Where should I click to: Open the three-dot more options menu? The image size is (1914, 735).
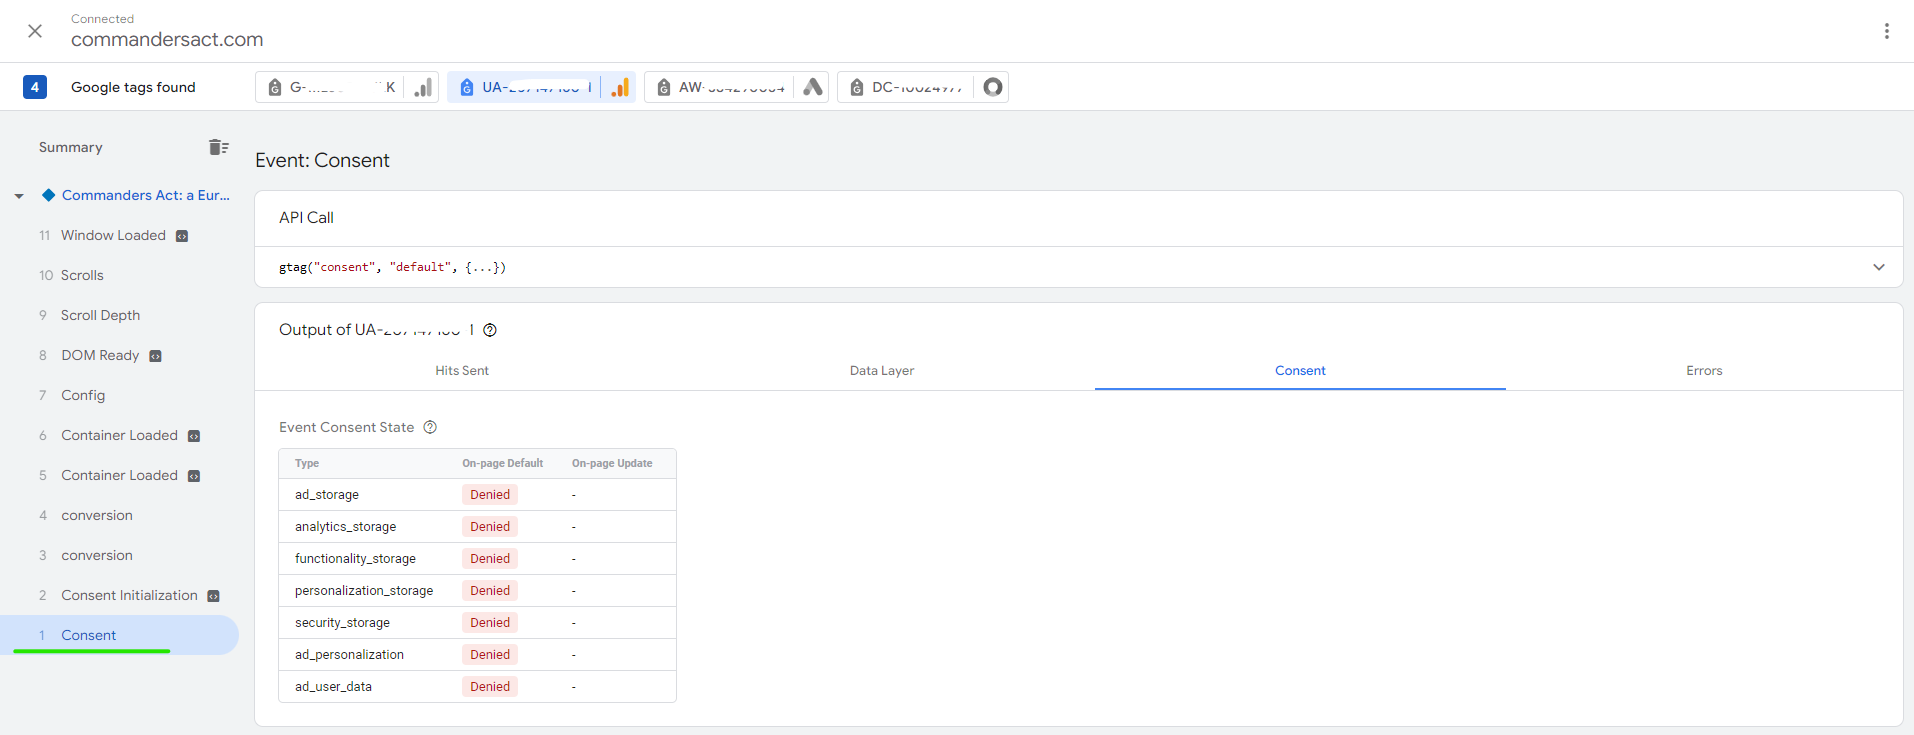coord(1886,31)
